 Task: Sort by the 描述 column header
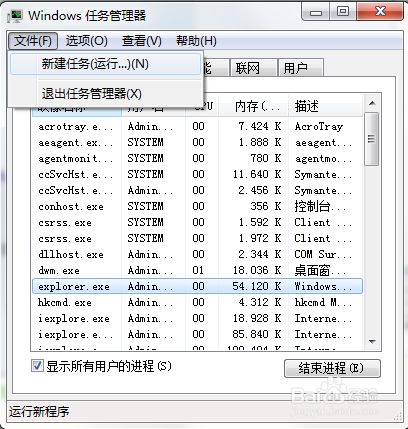[x=325, y=106]
